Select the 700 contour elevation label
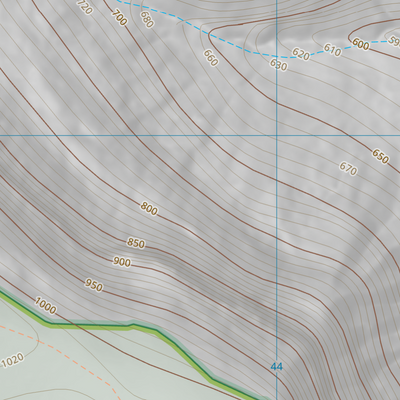Image resolution: width=400 pixels, height=400 pixels. (x=119, y=18)
